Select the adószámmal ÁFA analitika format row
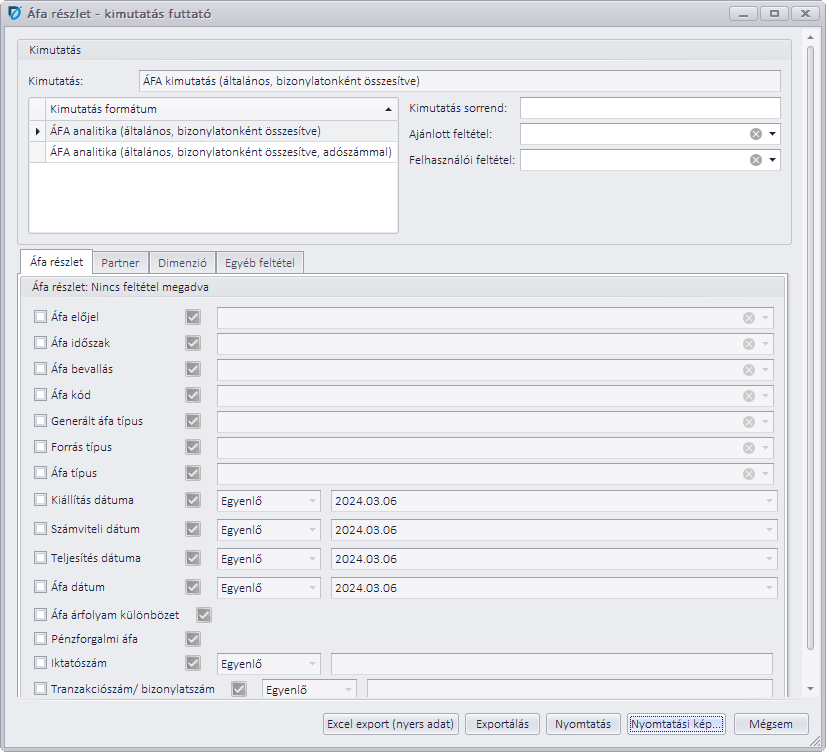The height and width of the screenshot is (752, 826). [x=220, y=152]
